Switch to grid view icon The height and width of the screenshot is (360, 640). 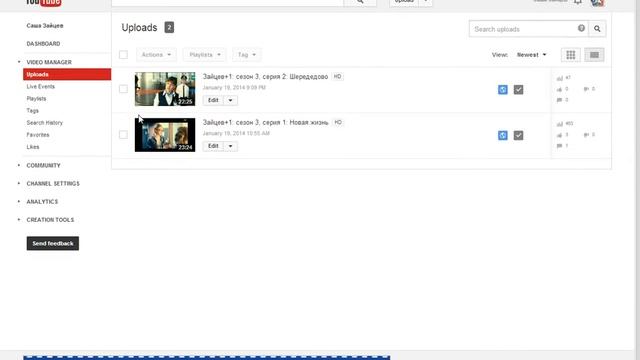point(571,55)
